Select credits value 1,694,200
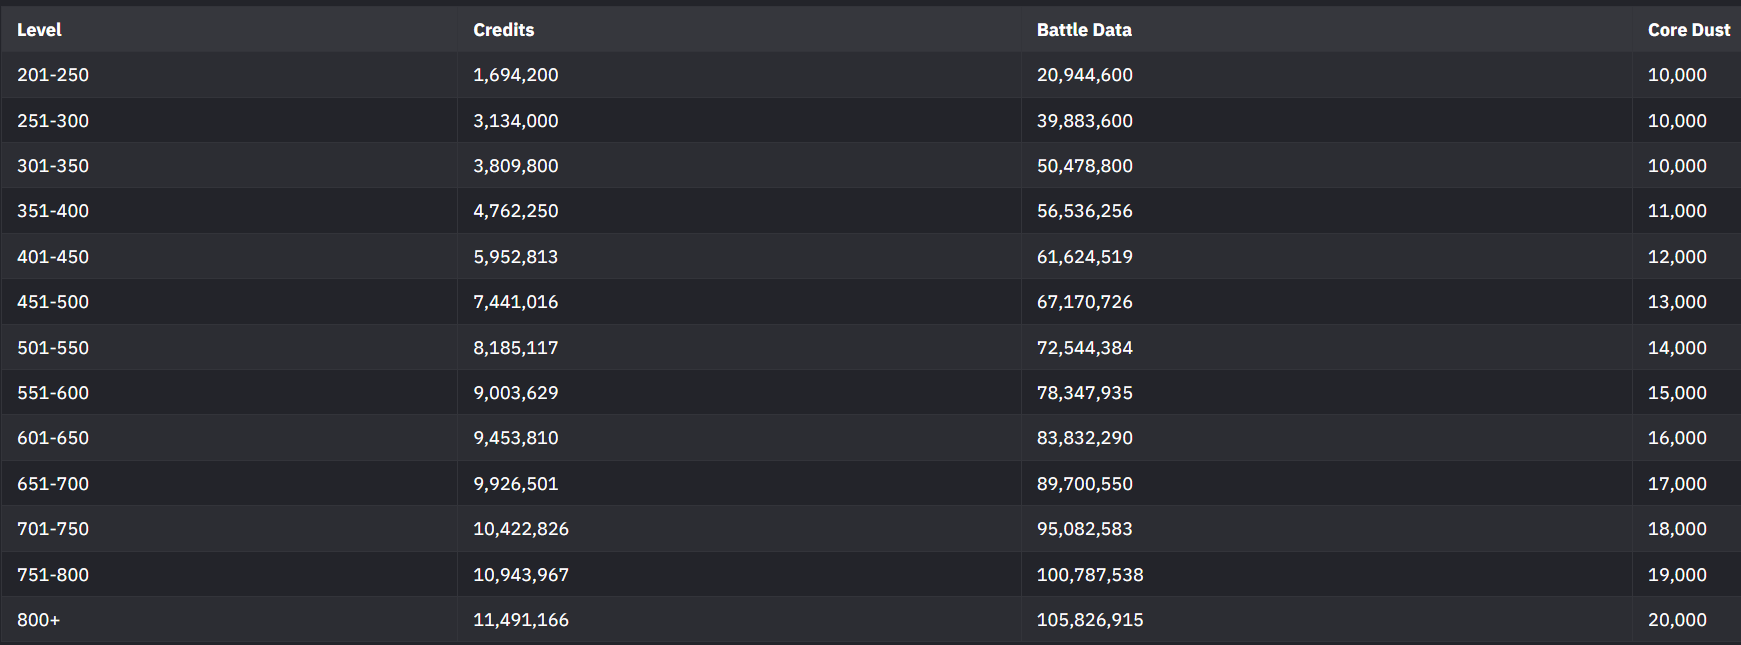 tap(515, 75)
